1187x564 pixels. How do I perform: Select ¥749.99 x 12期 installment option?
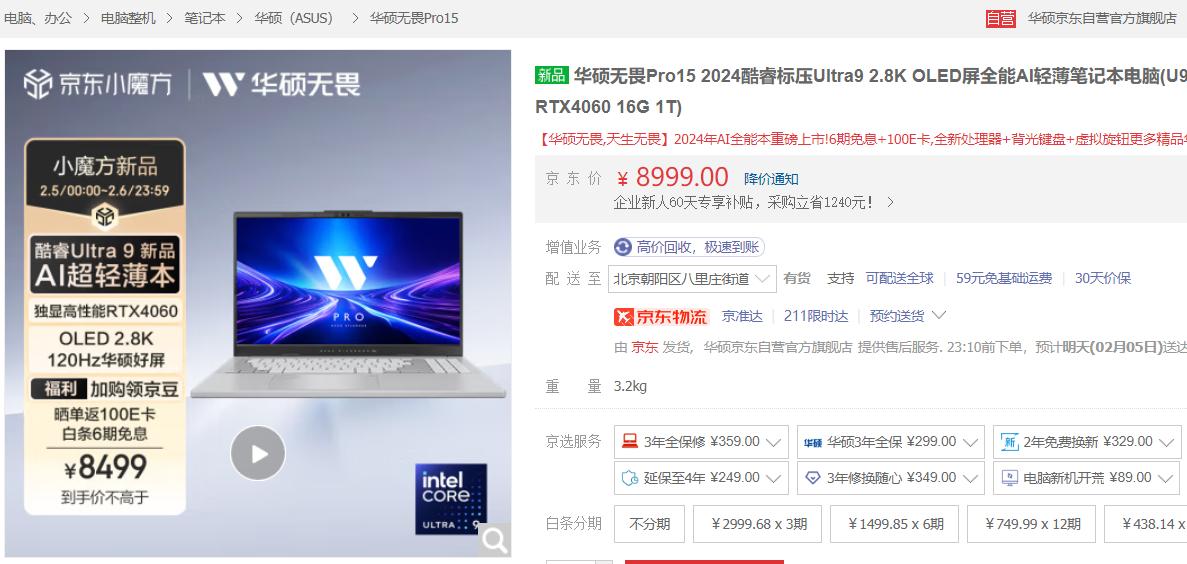tap(1032, 524)
